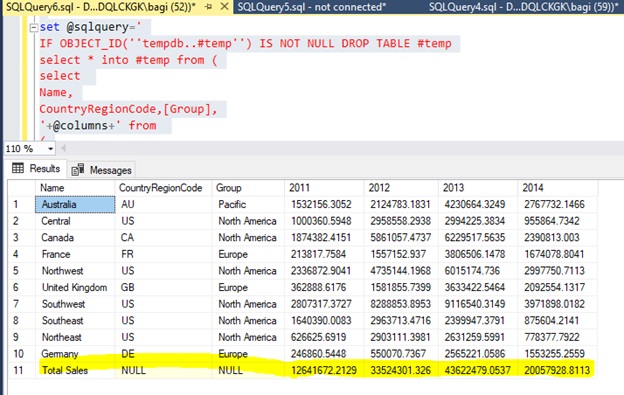Select the Name column header

click(75, 188)
